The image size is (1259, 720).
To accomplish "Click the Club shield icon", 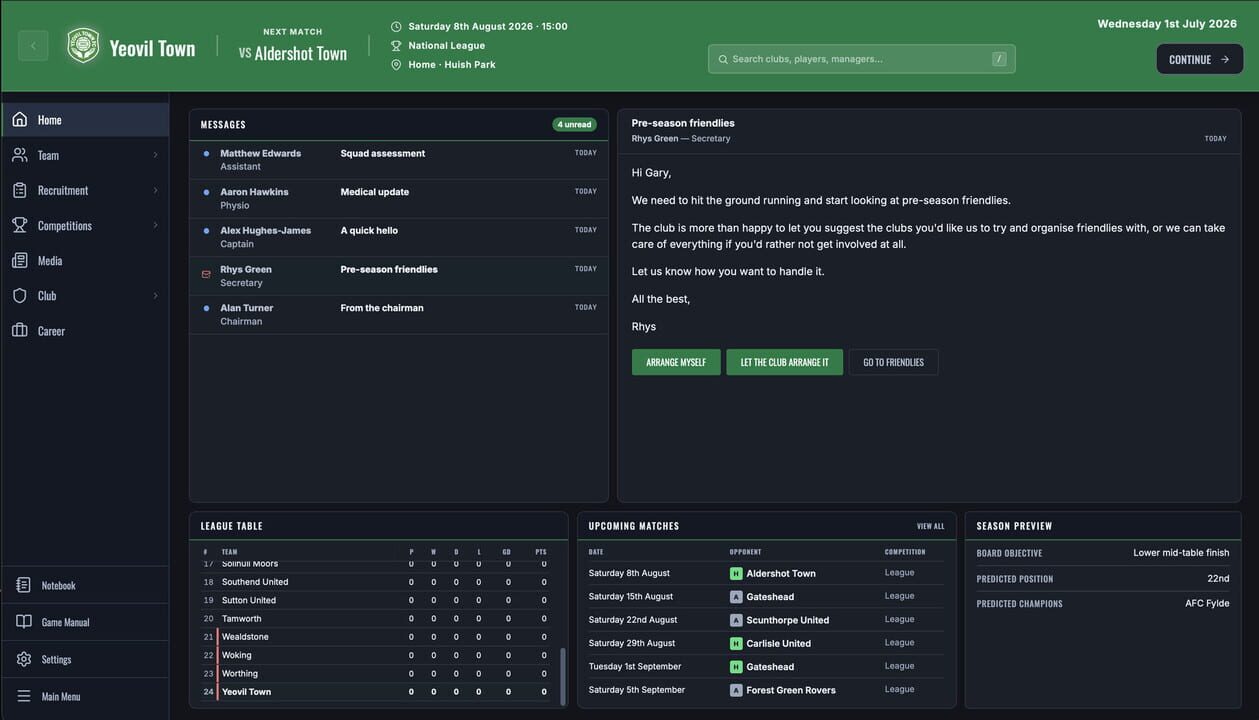I will (20, 295).
